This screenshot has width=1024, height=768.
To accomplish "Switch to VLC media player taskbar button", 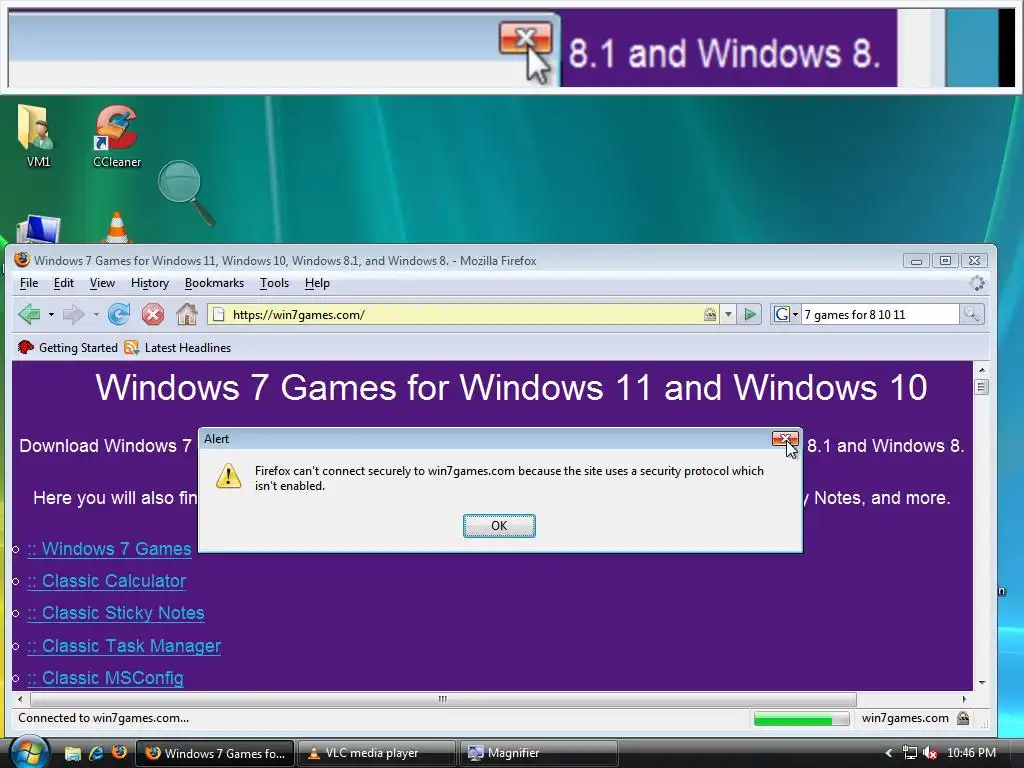I will tap(377, 753).
